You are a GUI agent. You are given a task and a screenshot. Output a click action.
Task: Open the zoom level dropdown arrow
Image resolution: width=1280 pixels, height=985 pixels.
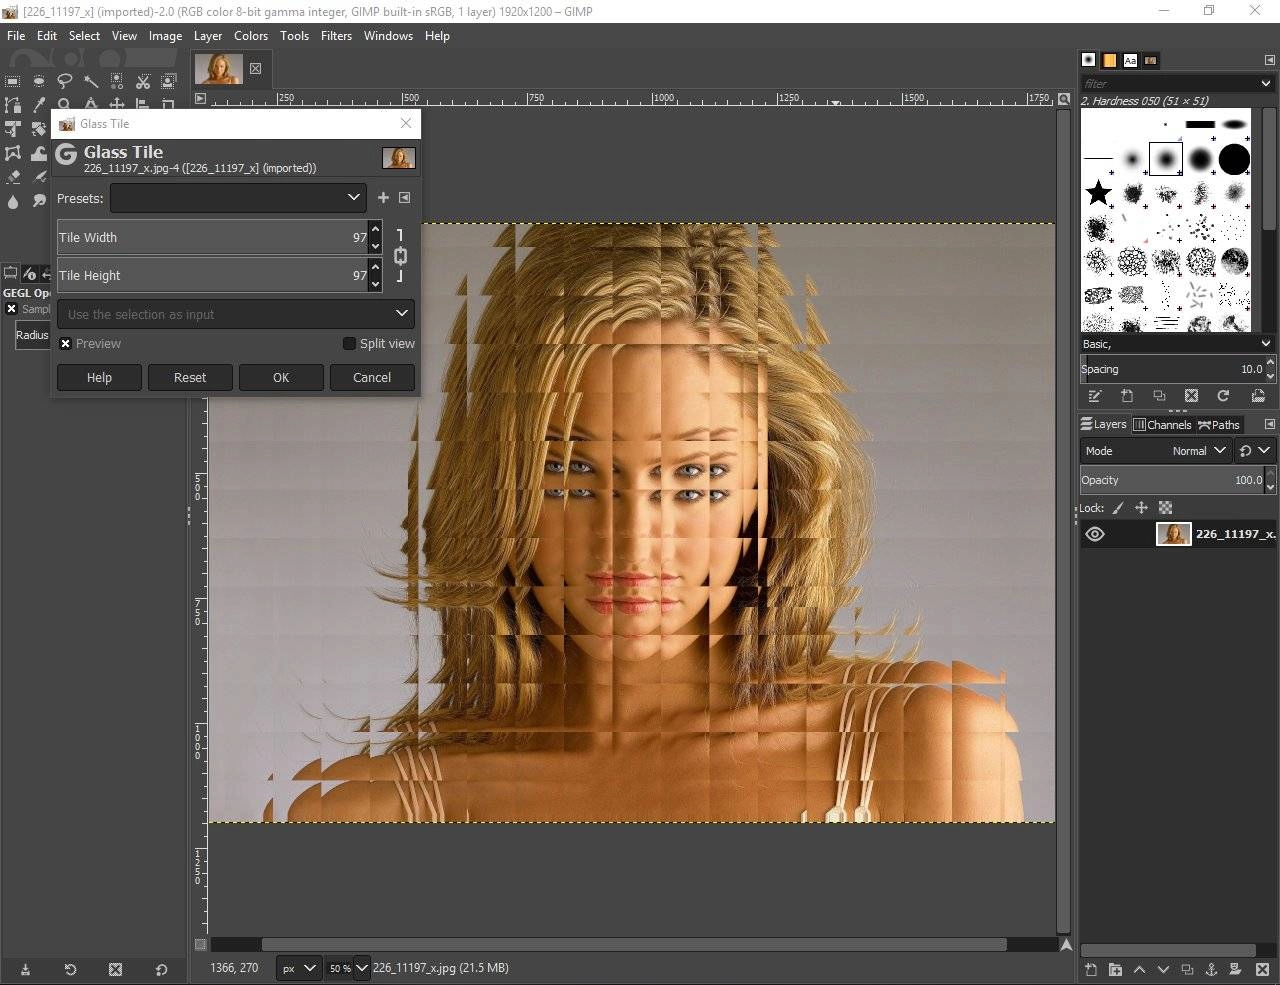(x=361, y=968)
